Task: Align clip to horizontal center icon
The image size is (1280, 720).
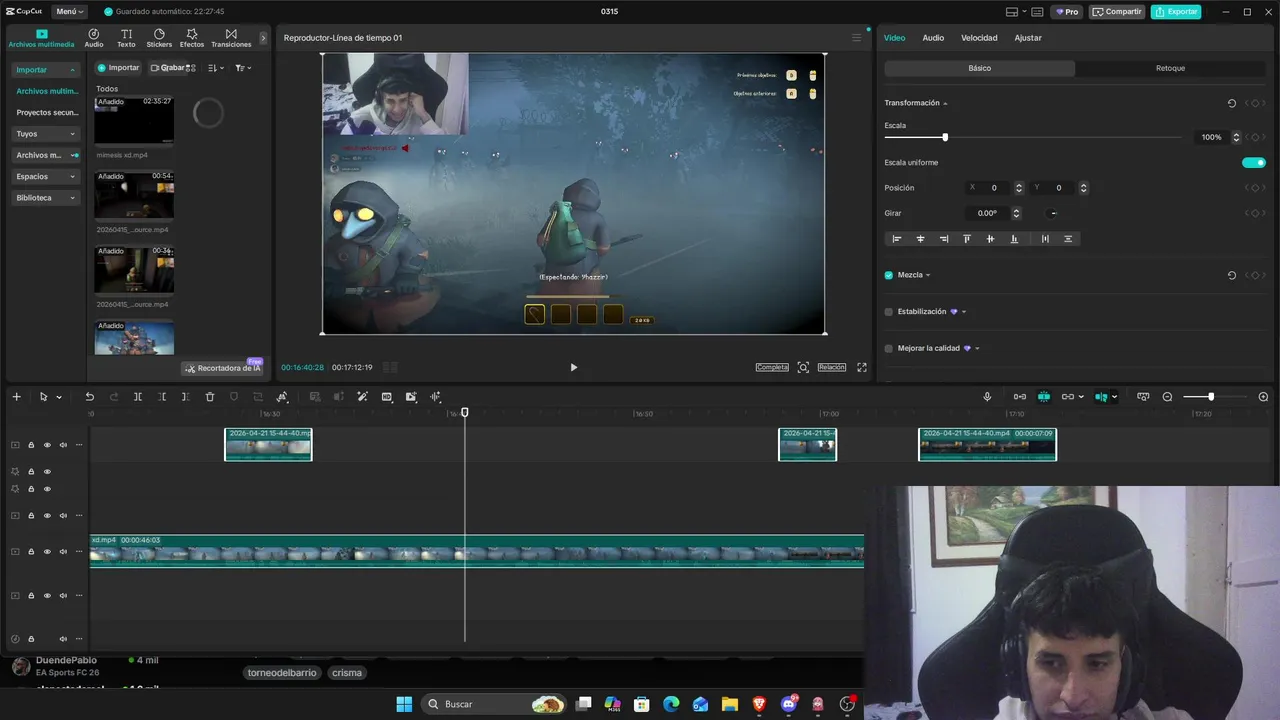Action: [920, 239]
